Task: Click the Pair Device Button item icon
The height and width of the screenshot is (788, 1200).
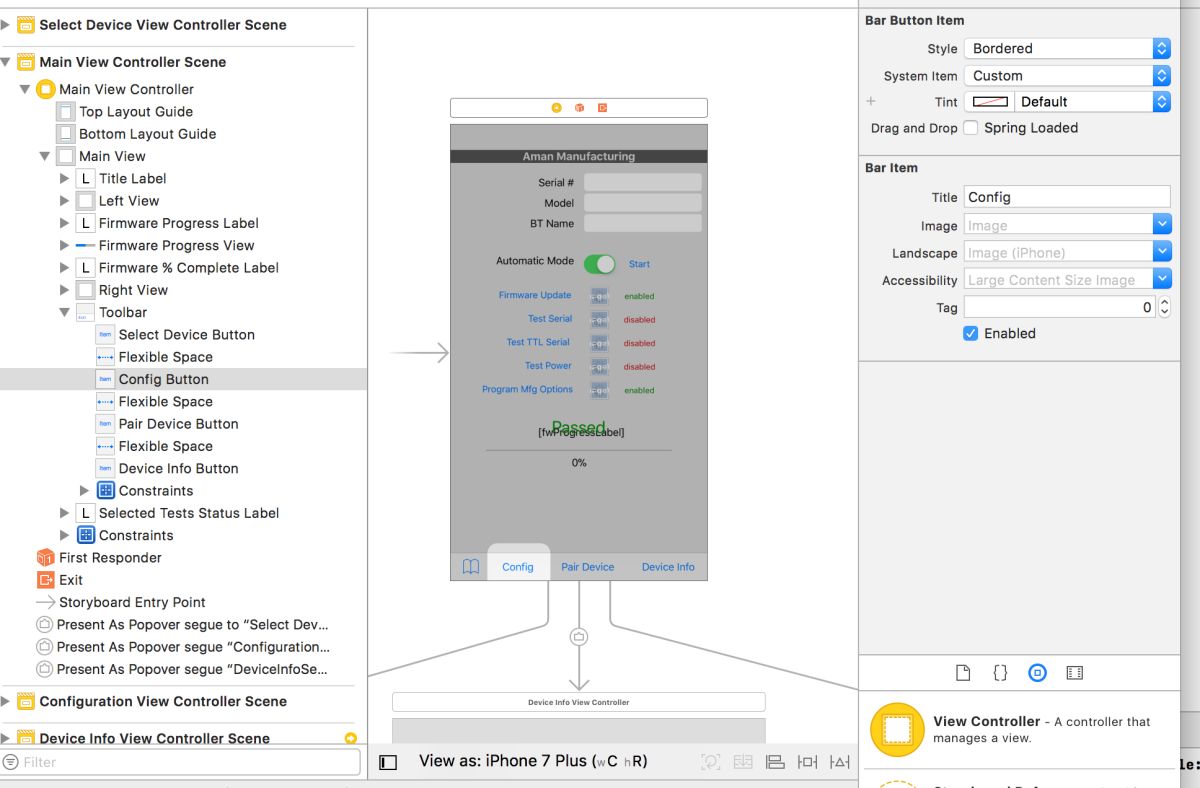Action: coord(105,424)
